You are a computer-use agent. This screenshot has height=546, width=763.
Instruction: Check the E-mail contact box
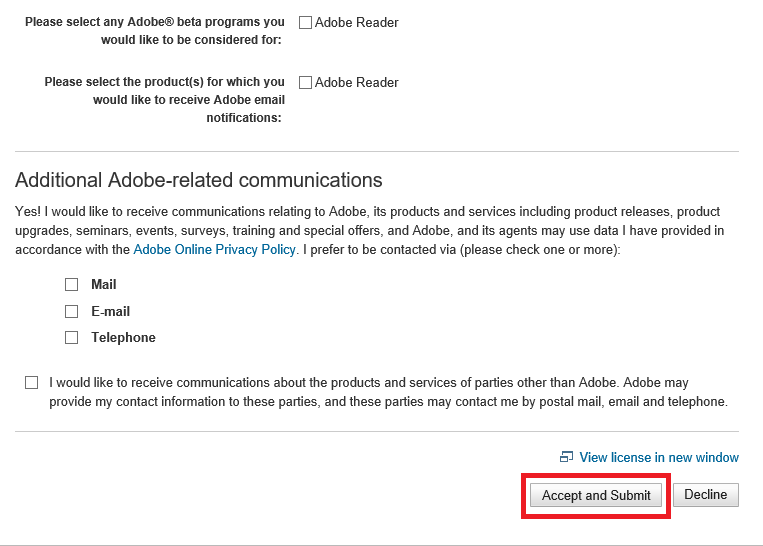tap(72, 312)
